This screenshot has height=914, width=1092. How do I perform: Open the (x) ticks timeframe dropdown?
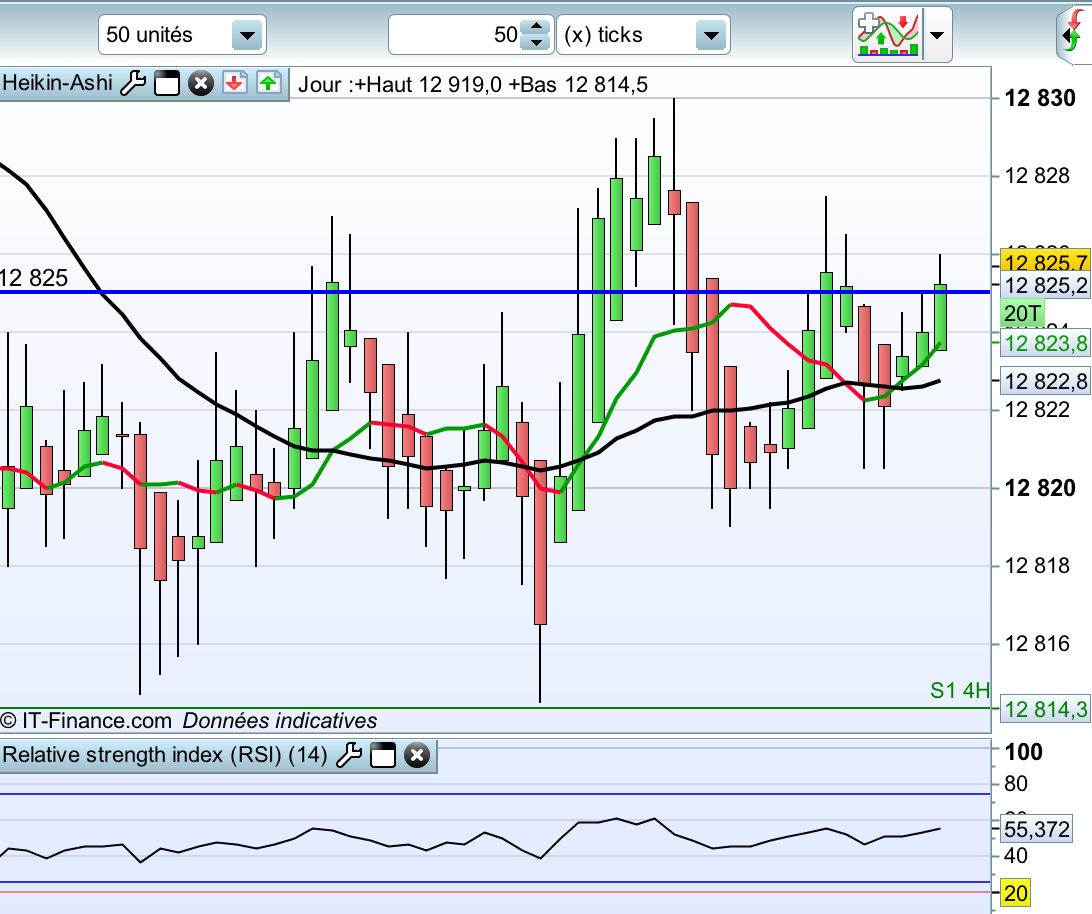click(x=644, y=35)
